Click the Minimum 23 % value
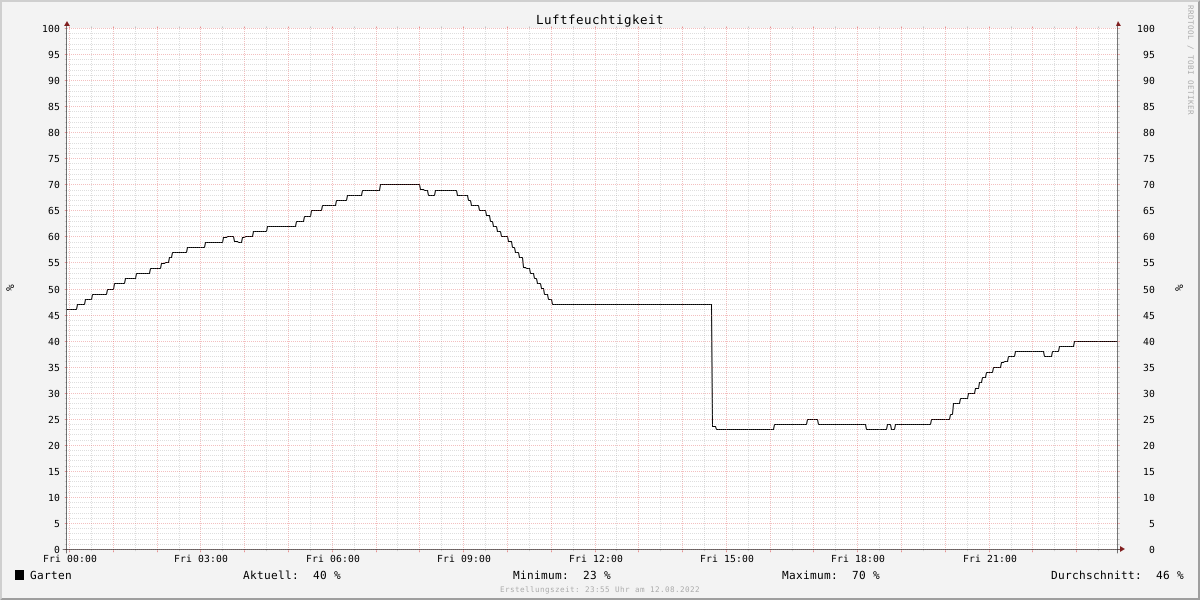Image resolution: width=1200 pixels, height=600 pixels. (x=597, y=575)
